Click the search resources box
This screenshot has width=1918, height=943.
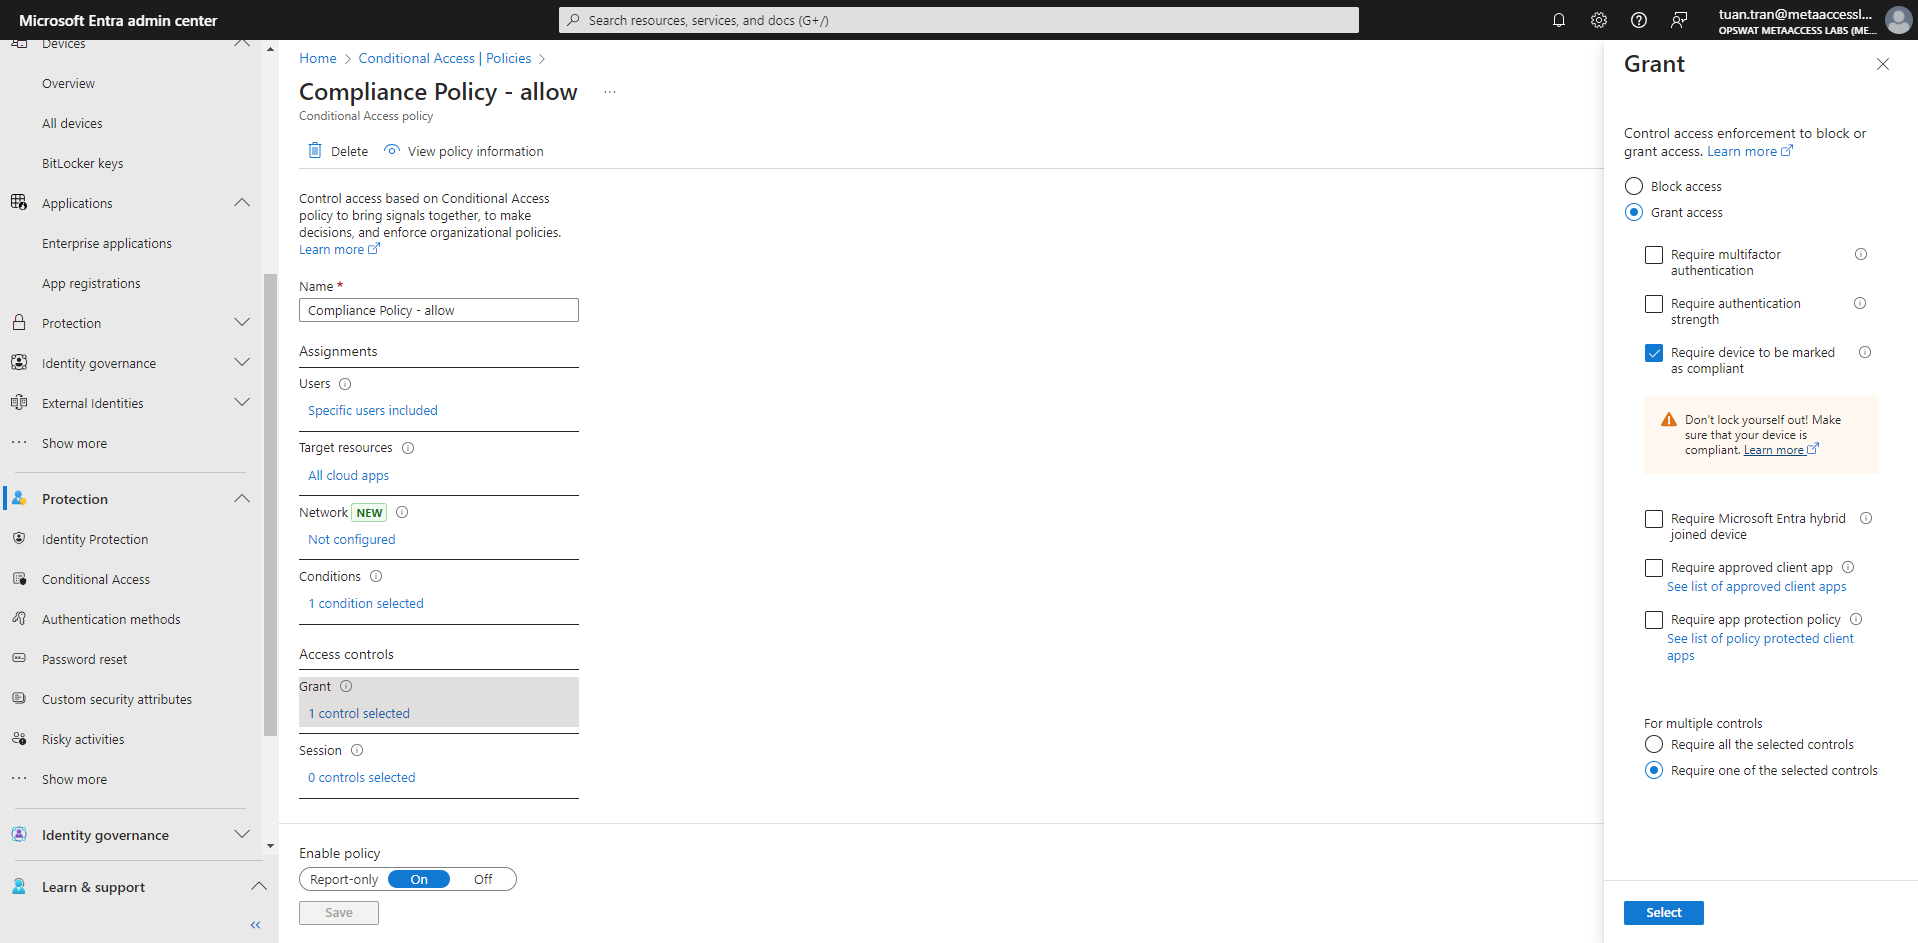pos(958,20)
